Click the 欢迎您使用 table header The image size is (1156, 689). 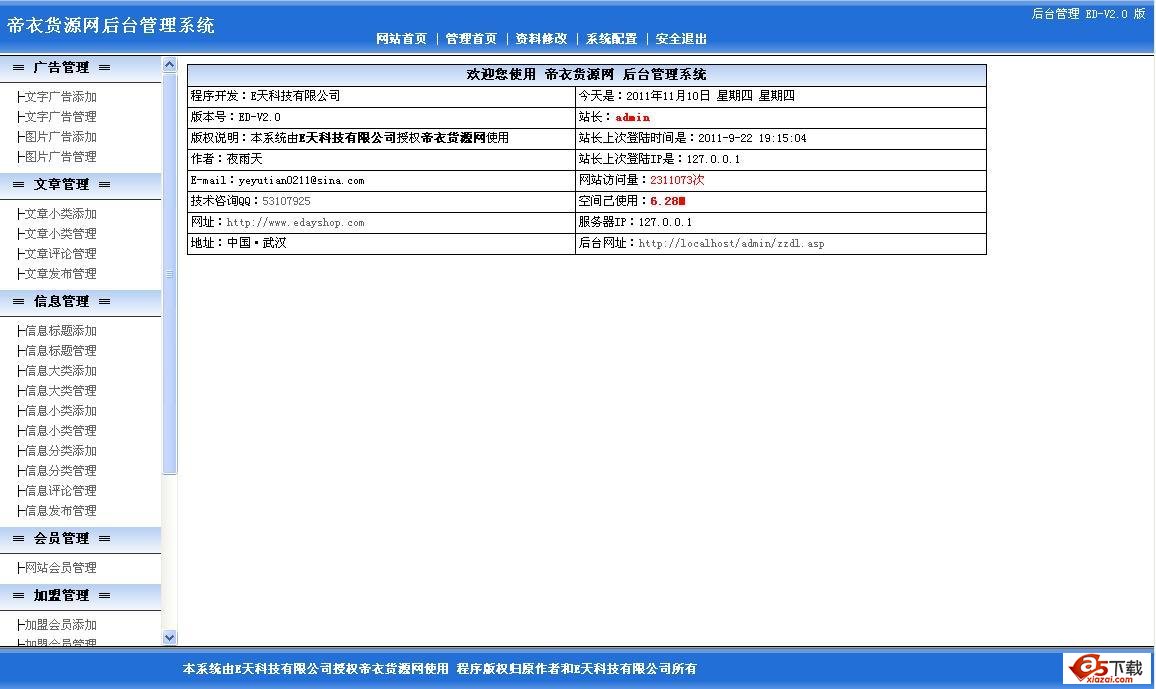[x=587, y=74]
